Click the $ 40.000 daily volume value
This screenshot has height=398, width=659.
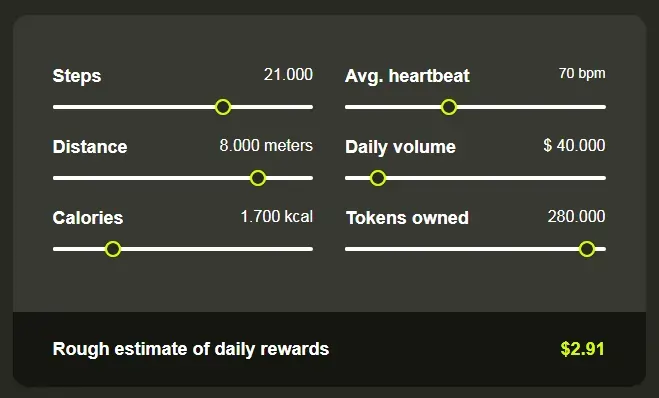coord(574,146)
